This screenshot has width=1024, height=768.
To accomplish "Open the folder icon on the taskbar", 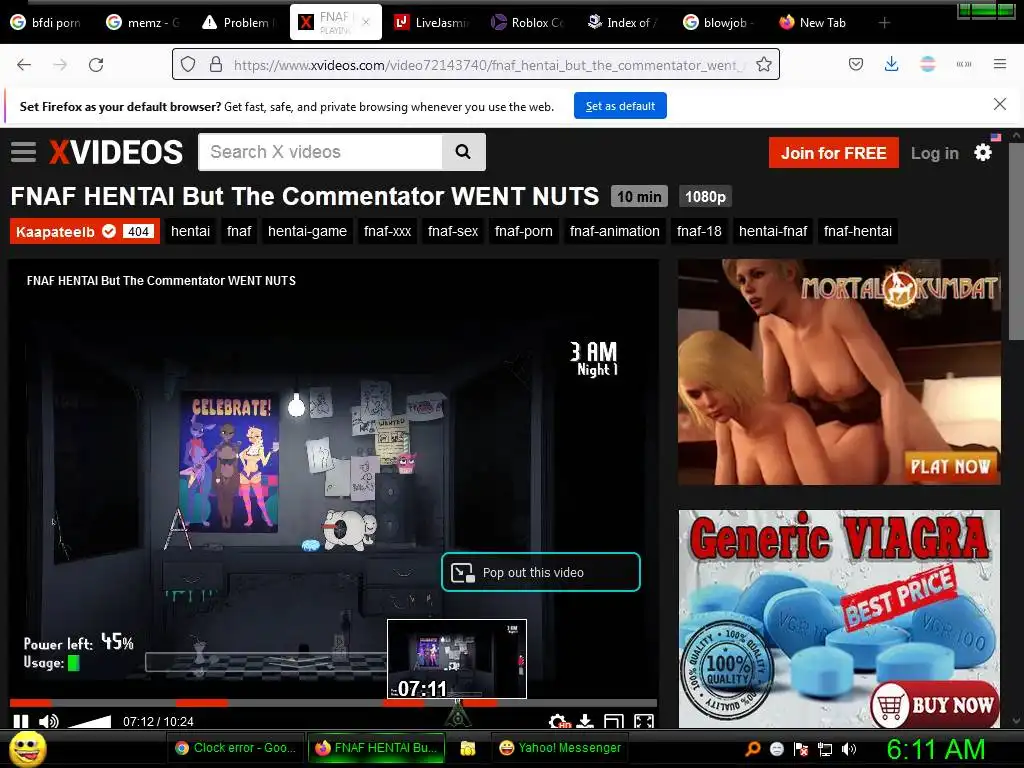I will (468, 748).
